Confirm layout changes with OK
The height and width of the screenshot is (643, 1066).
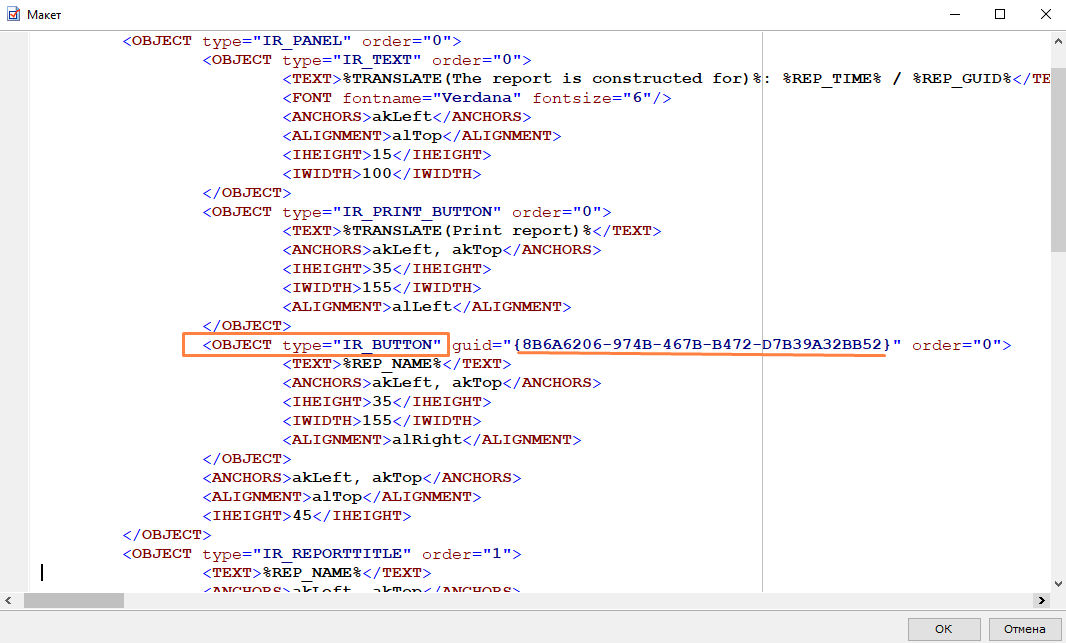943,629
